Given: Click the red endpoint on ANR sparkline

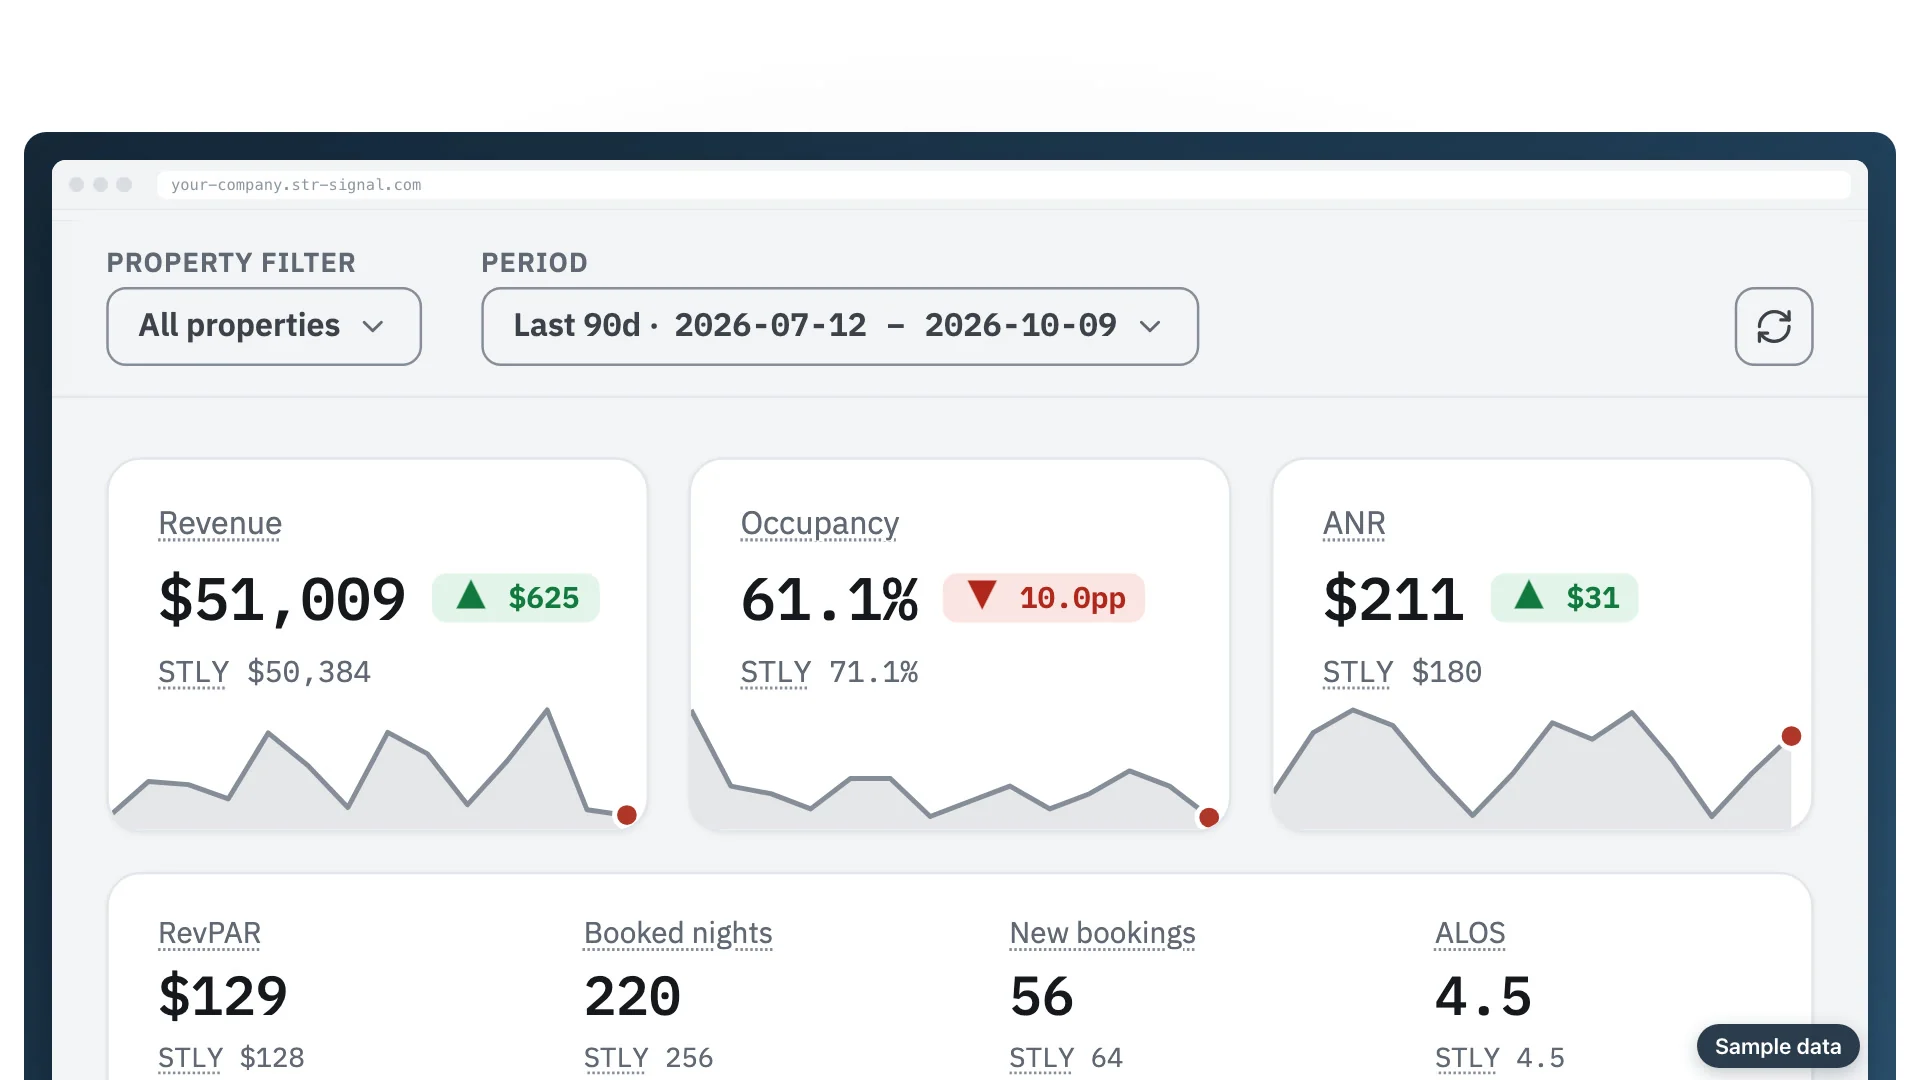Looking at the screenshot, I should click(1791, 736).
